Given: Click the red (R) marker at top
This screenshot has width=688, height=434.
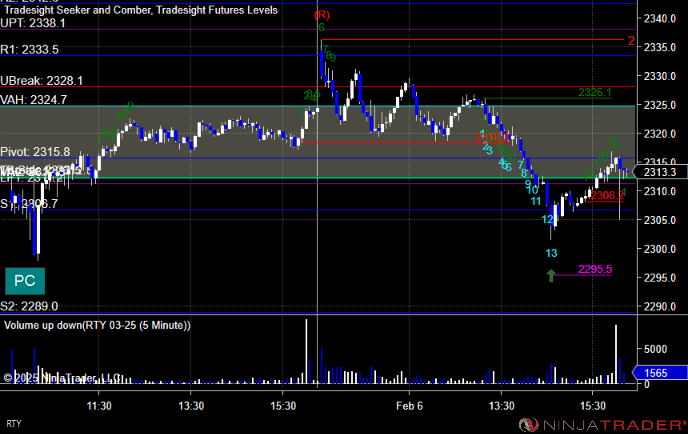Looking at the screenshot, I should click(322, 15).
